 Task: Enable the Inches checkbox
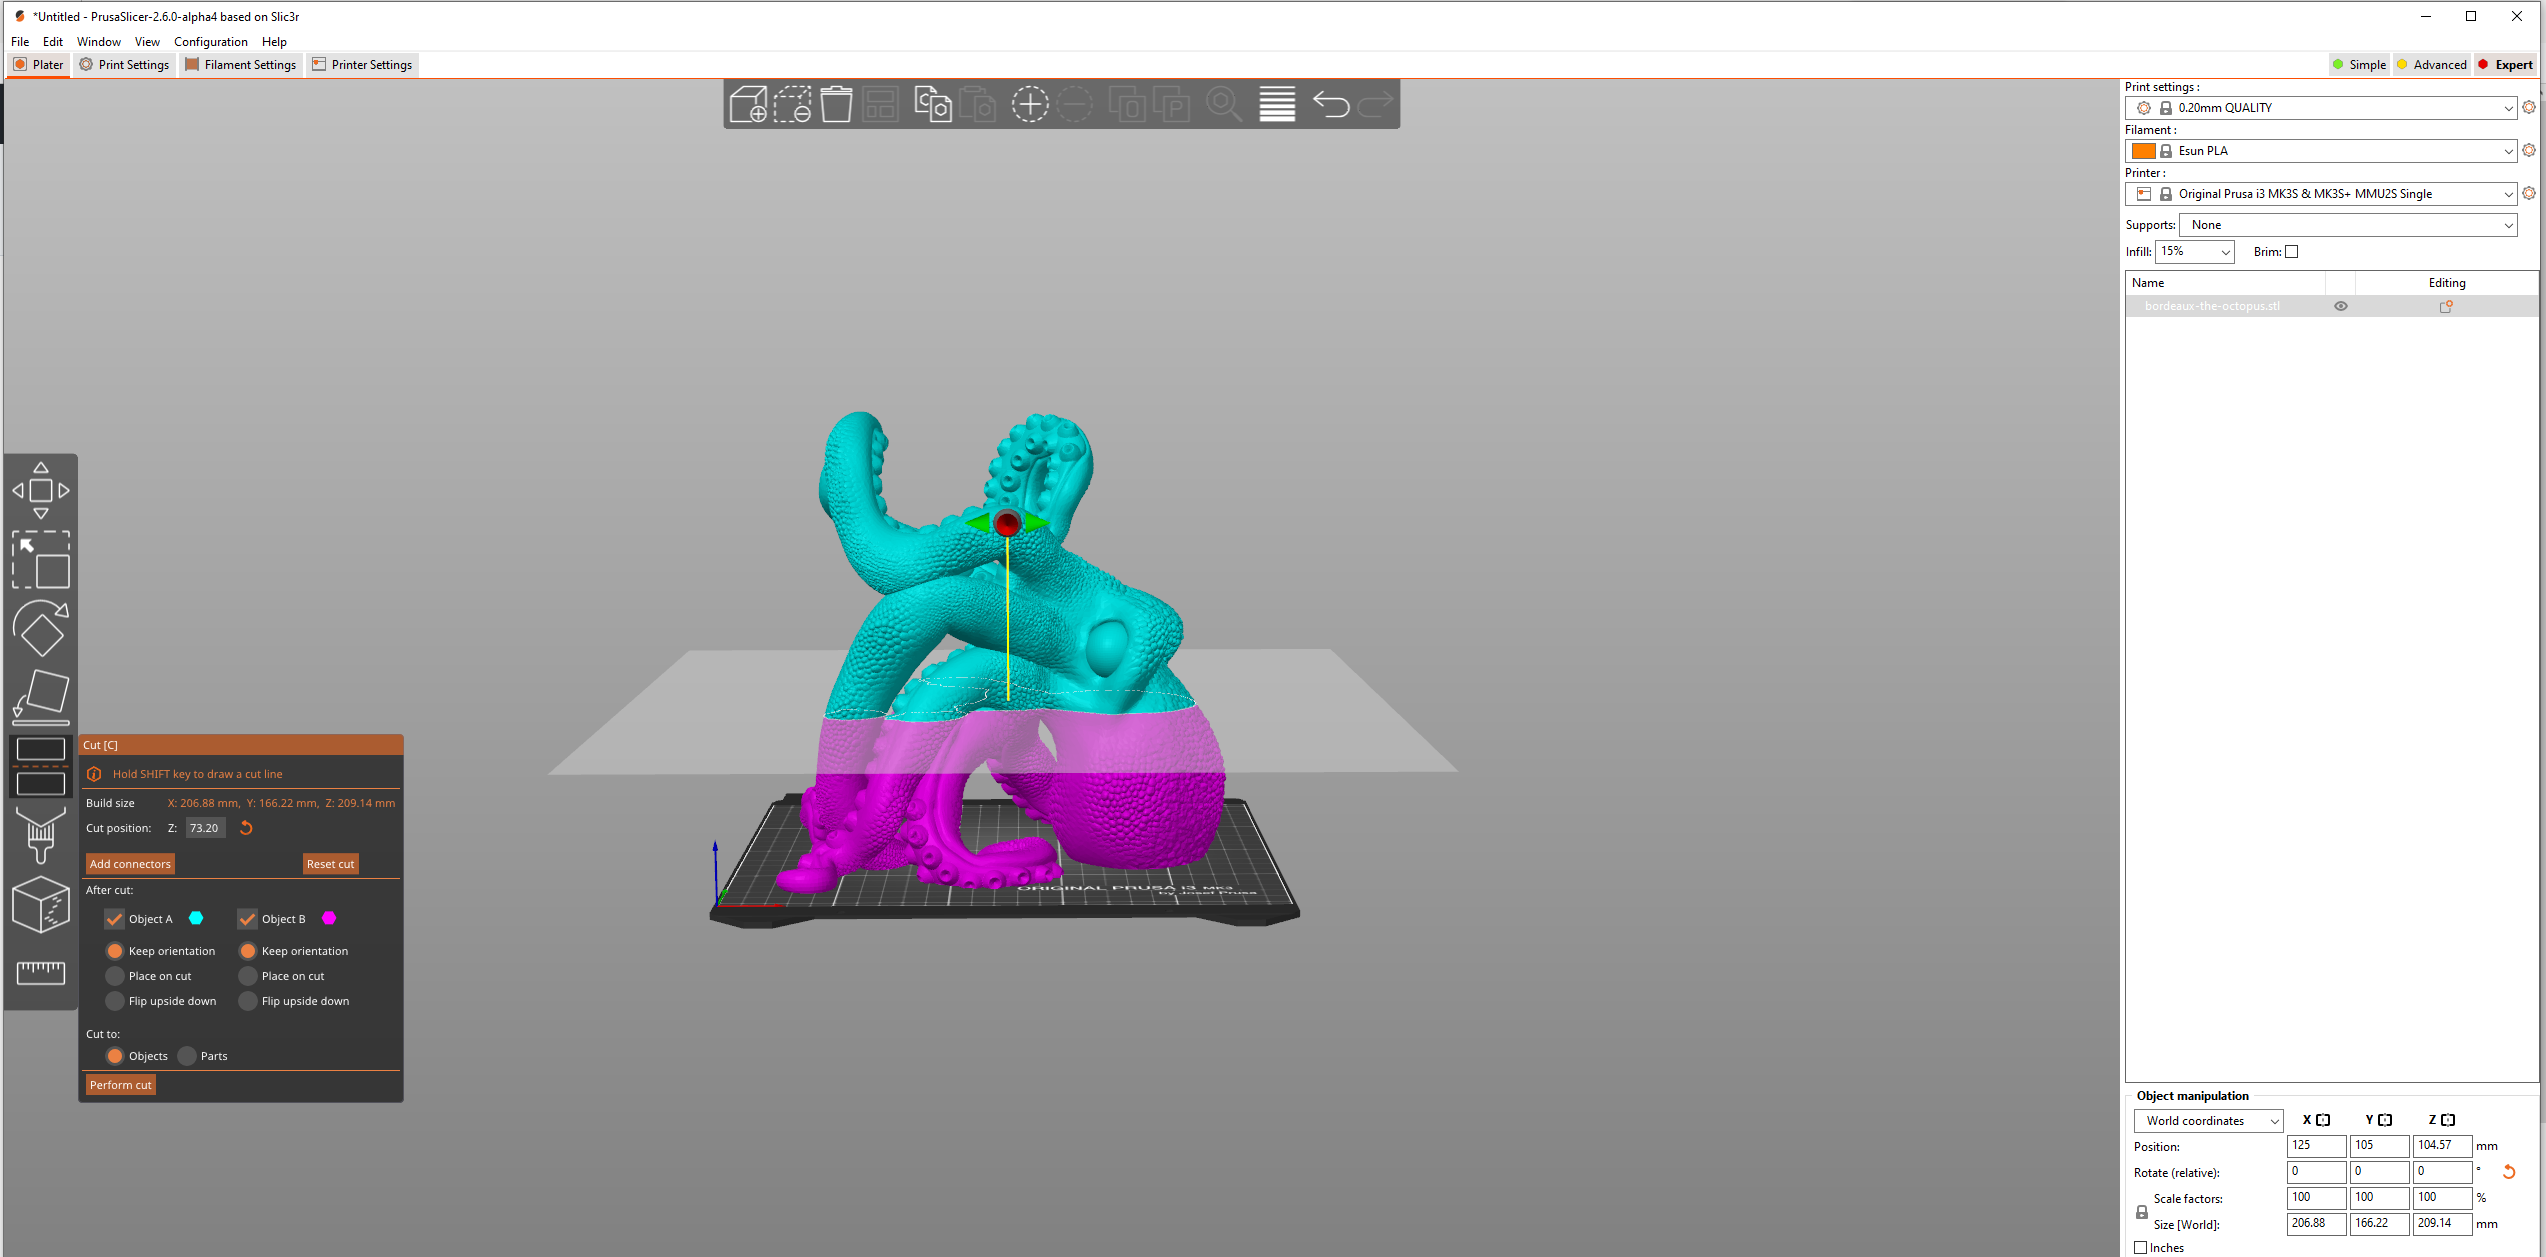coord(2141,1248)
